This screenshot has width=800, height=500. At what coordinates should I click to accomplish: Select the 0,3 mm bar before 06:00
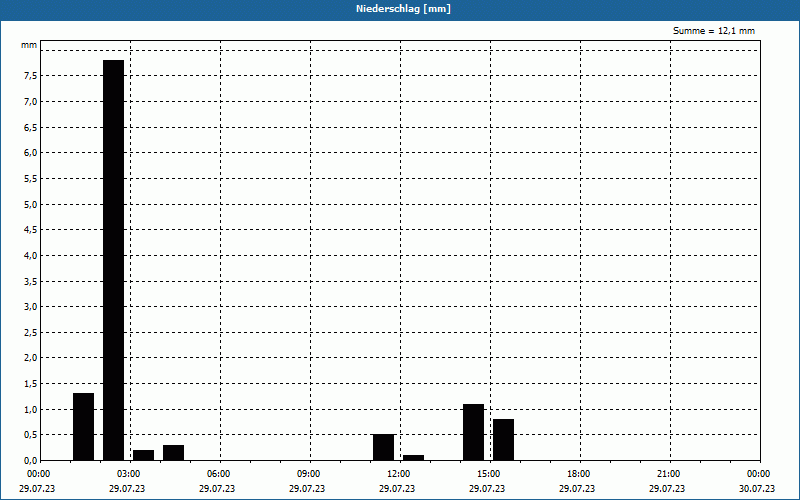coord(173,453)
